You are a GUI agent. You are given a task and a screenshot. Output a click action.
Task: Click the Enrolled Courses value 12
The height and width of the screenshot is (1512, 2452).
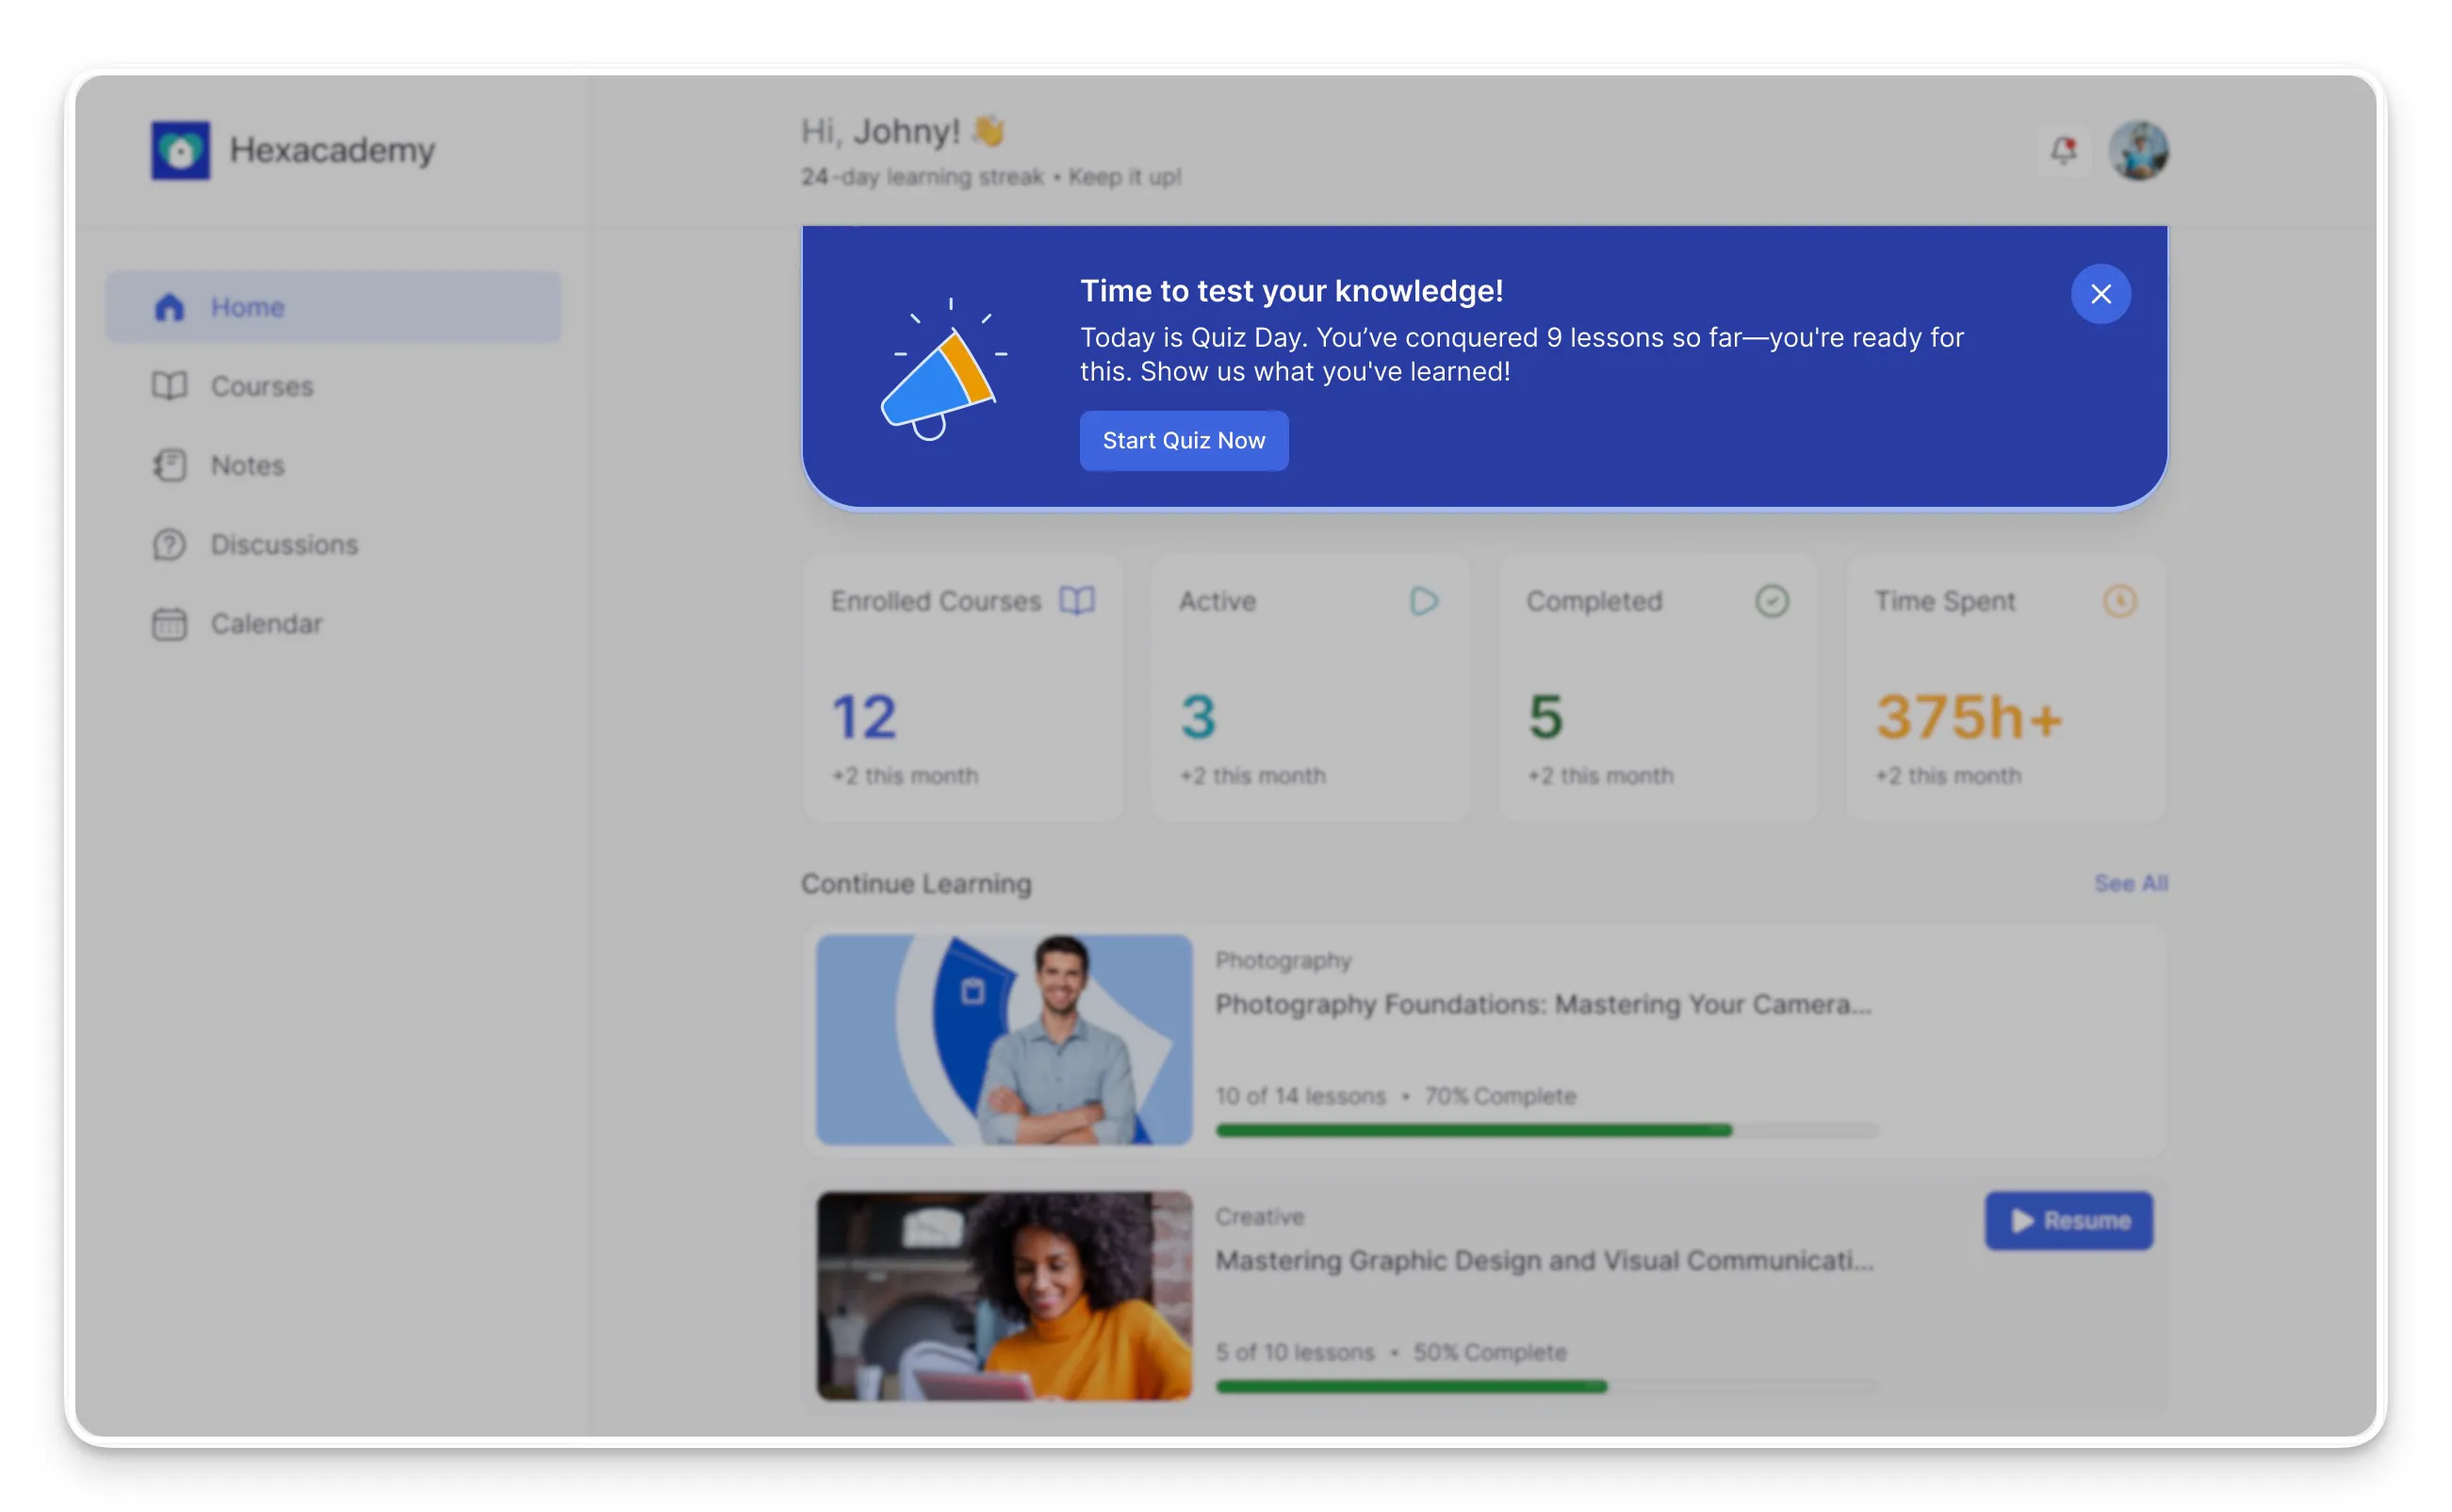point(864,717)
